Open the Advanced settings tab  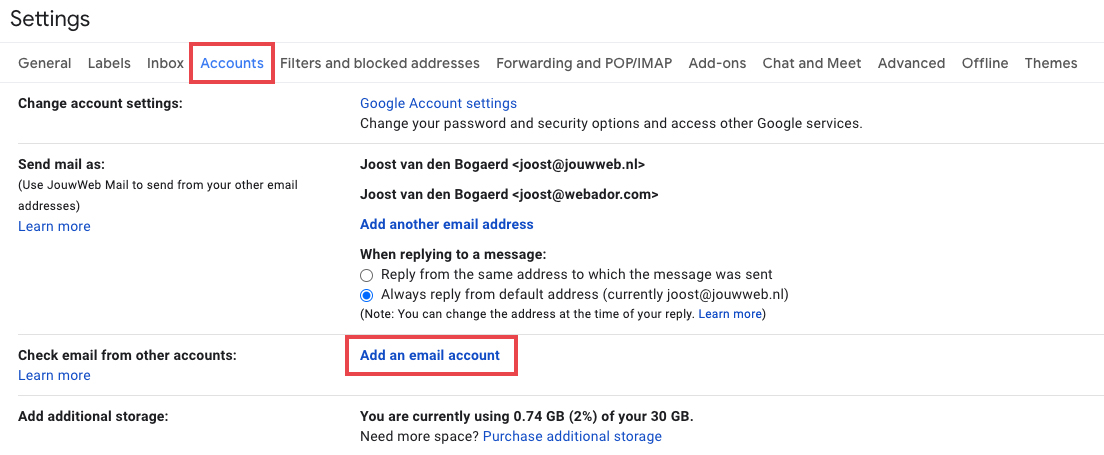click(911, 63)
